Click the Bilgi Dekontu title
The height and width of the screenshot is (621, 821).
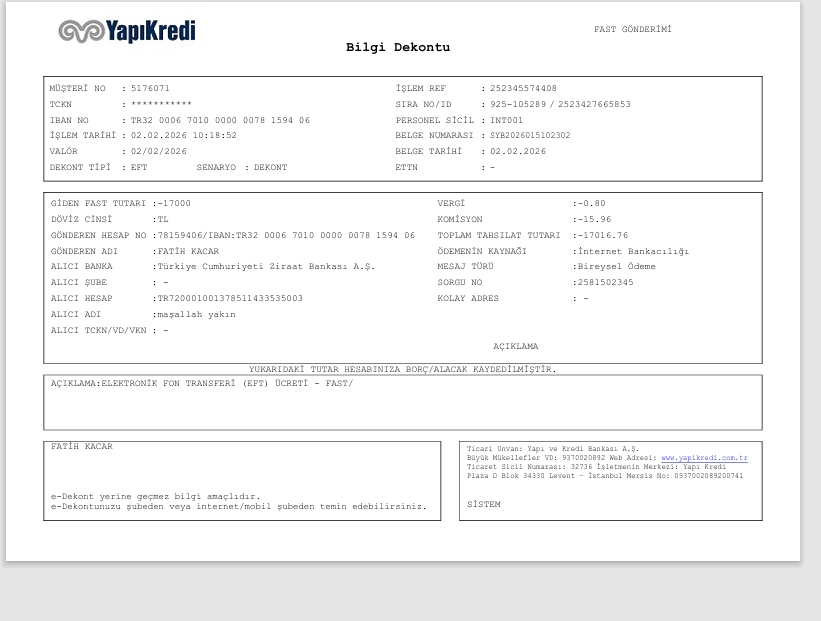tap(398, 47)
